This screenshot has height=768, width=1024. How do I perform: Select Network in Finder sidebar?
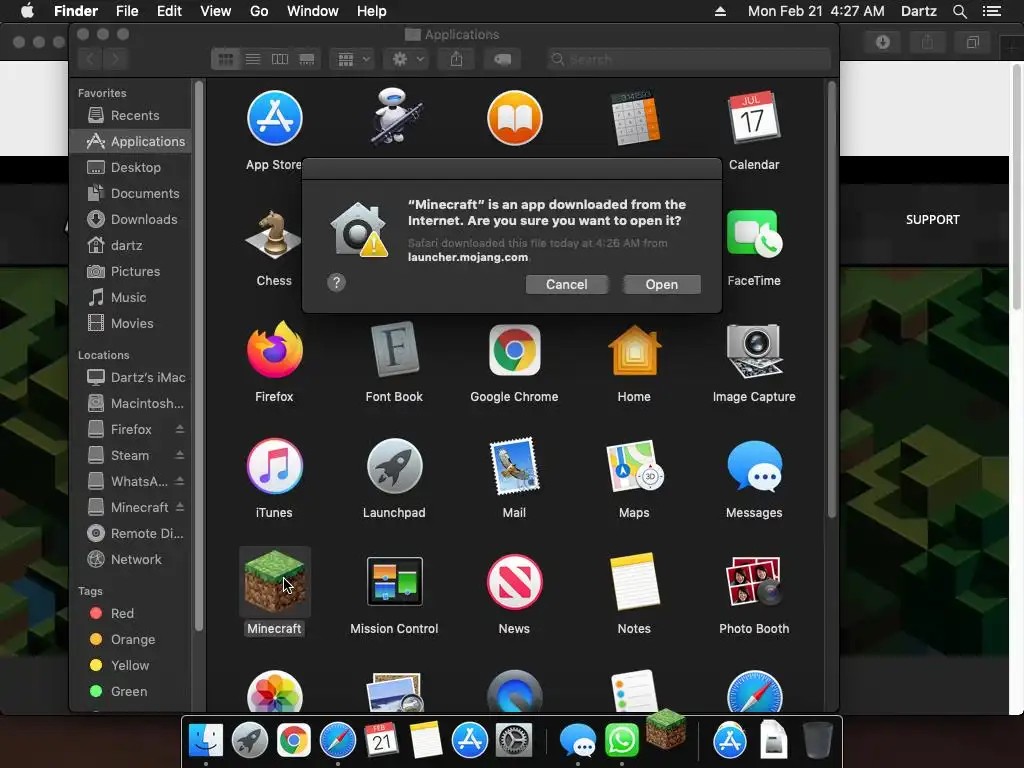pyautogui.click(x=131, y=559)
